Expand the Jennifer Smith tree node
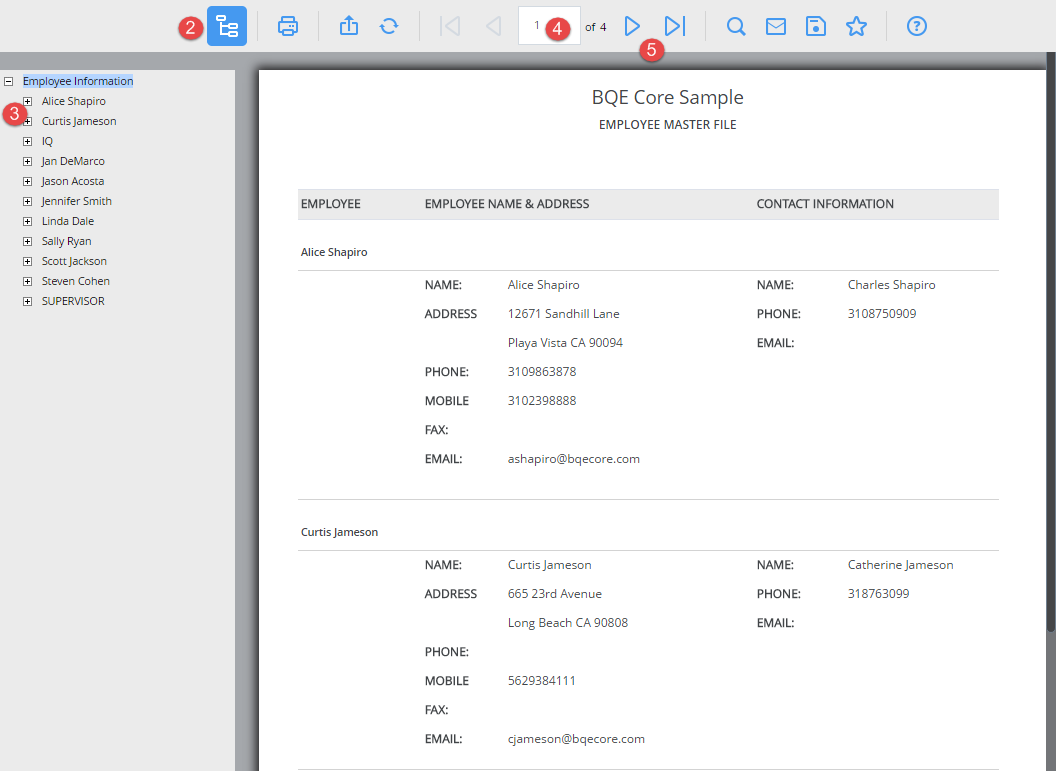 (28, 201)
